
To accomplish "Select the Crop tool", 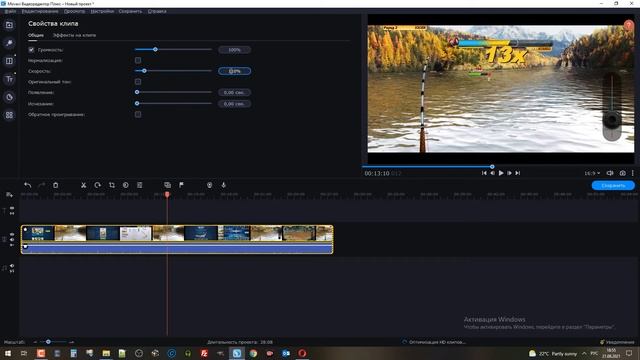I will click(111, 185).
